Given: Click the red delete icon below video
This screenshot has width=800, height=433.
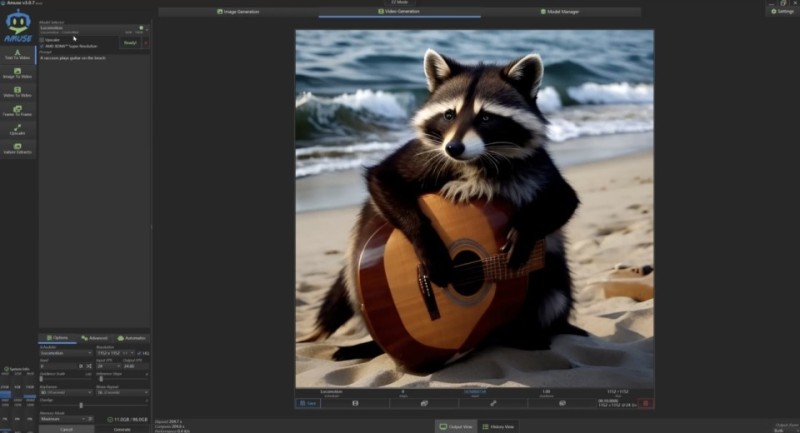Looking at the screenshot, I should click(x=646, y=403).
